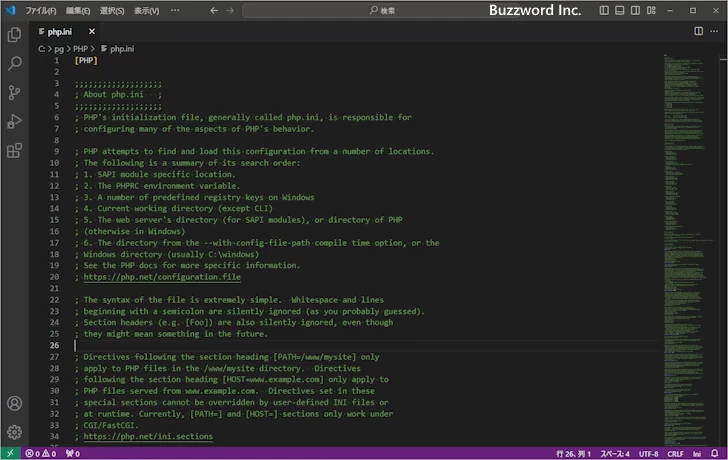The height and width of the screenshot is (460, 728).
Task: Open the Search view in activity bar
Action: tap(14, 64)
